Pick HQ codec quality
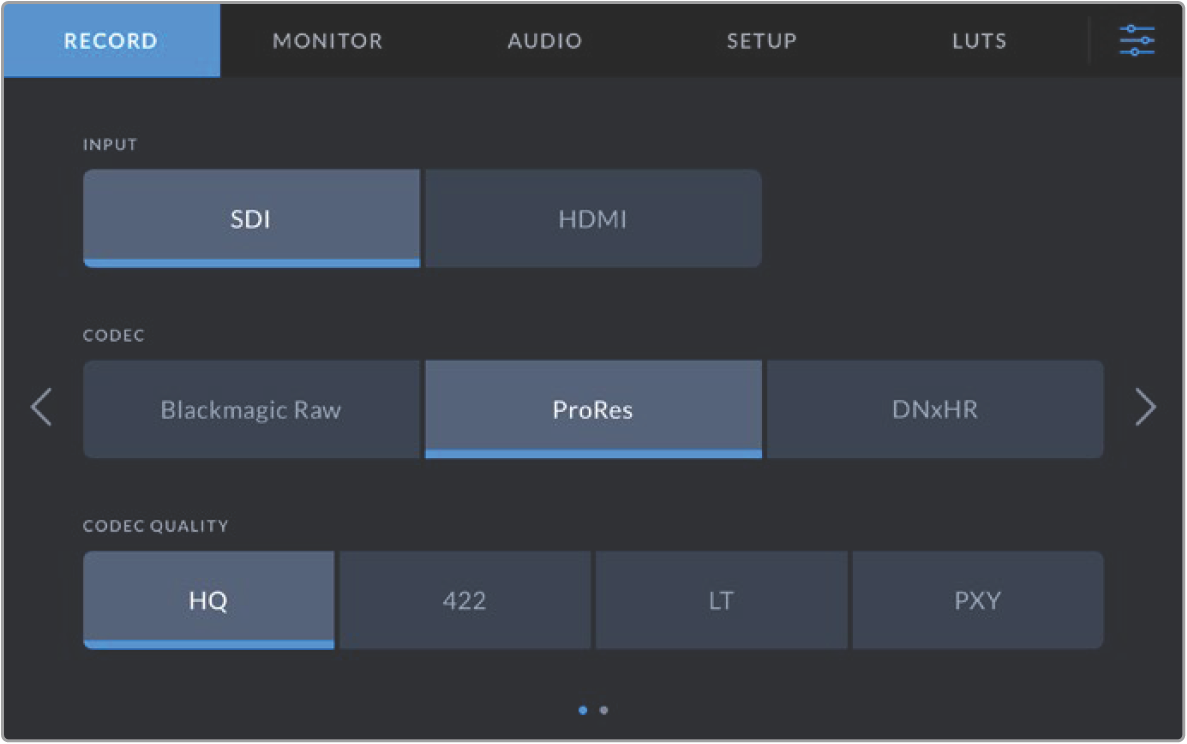 point(208,601)
